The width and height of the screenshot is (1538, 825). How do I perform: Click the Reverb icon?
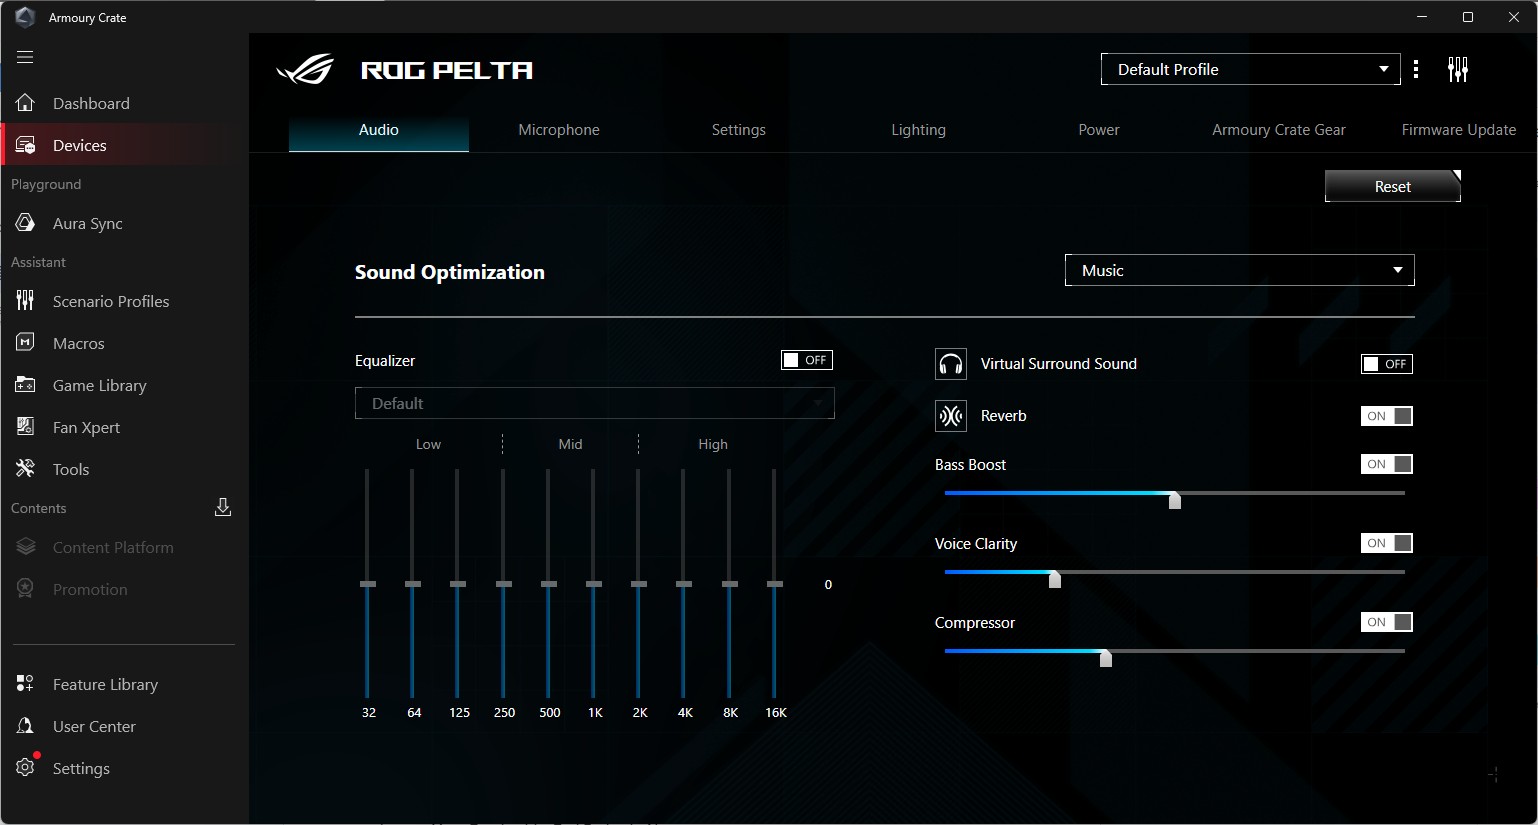(x=951, y=416)
